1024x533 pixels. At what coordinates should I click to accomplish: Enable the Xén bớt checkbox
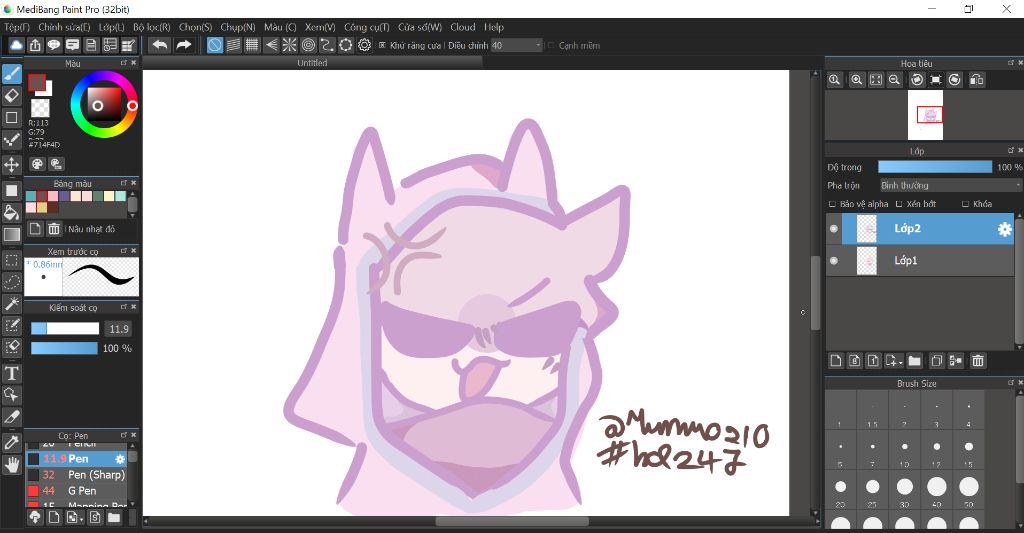click(899, 204)
